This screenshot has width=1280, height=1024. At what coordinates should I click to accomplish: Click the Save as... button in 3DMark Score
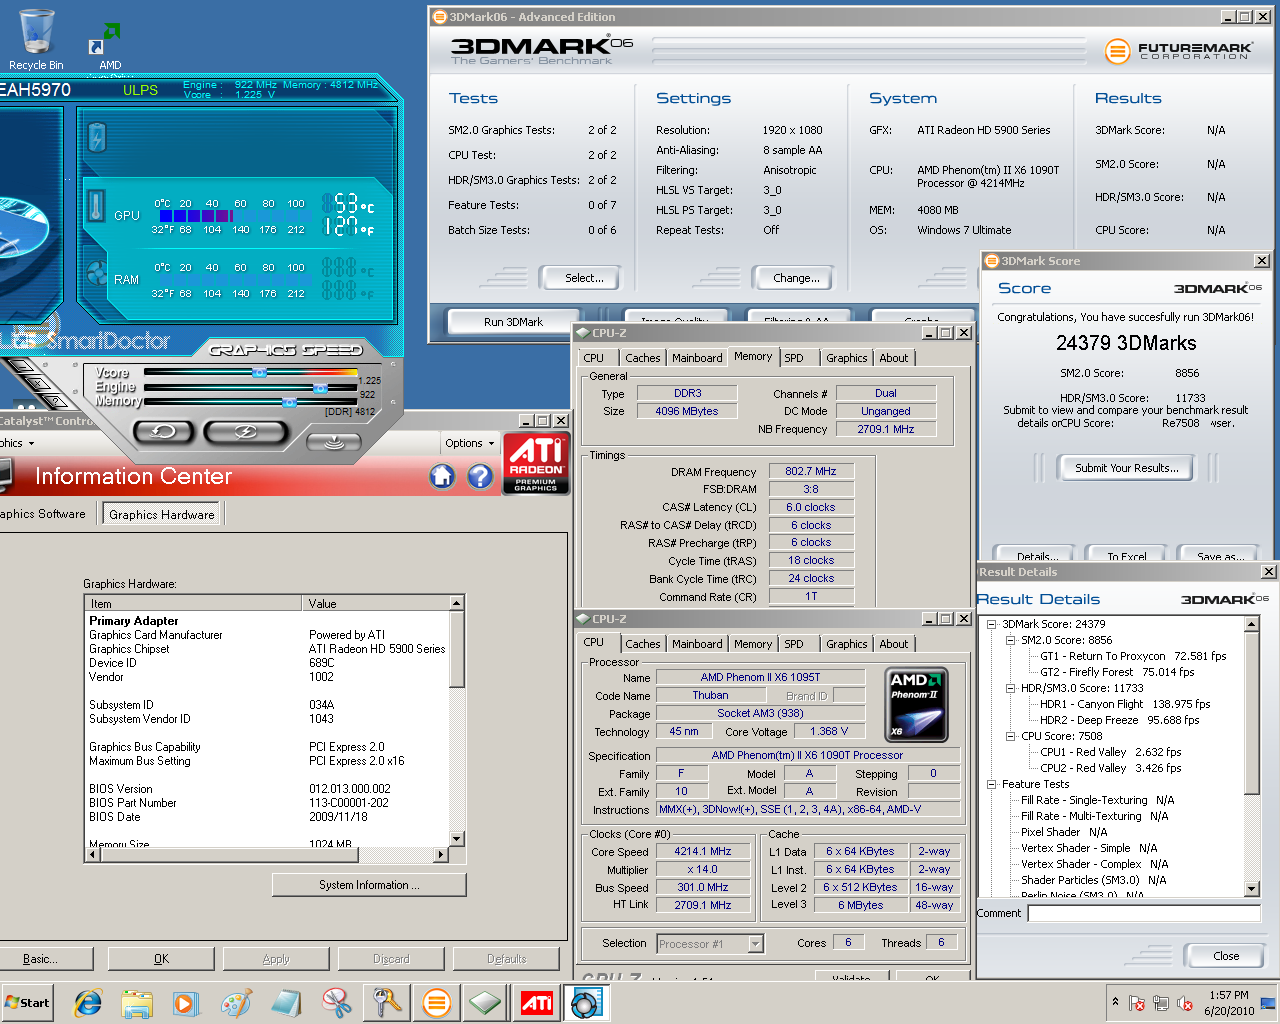click(x=1221, y=554)
